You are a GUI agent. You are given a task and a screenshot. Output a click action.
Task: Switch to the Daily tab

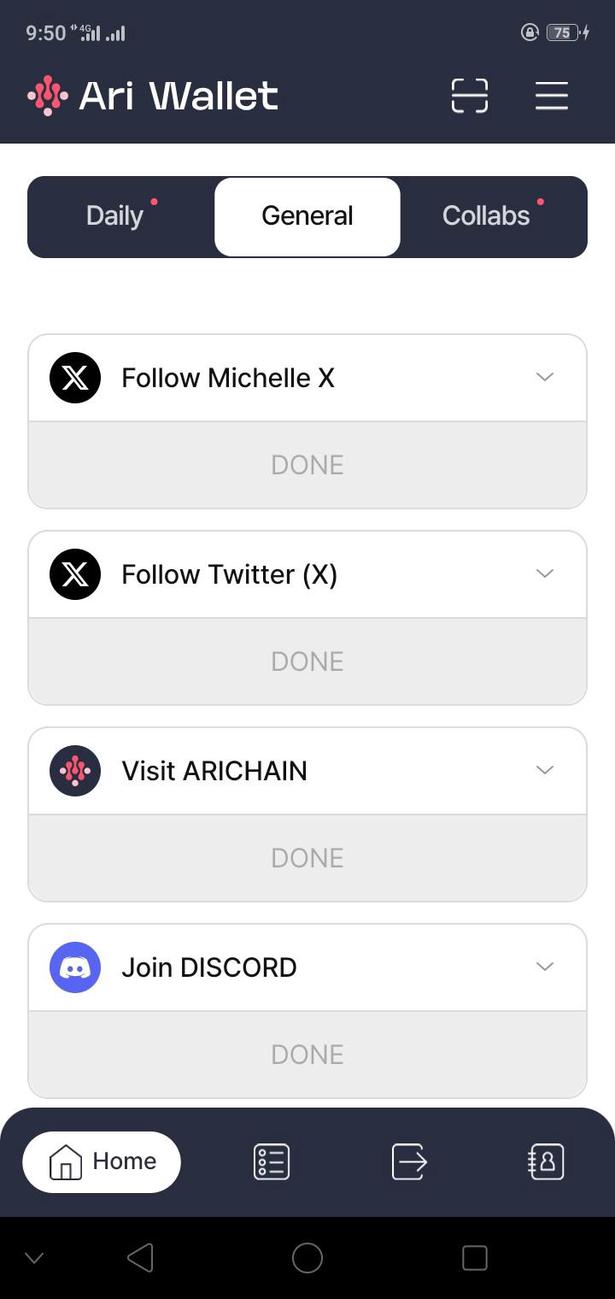click(x=115, y=215)
